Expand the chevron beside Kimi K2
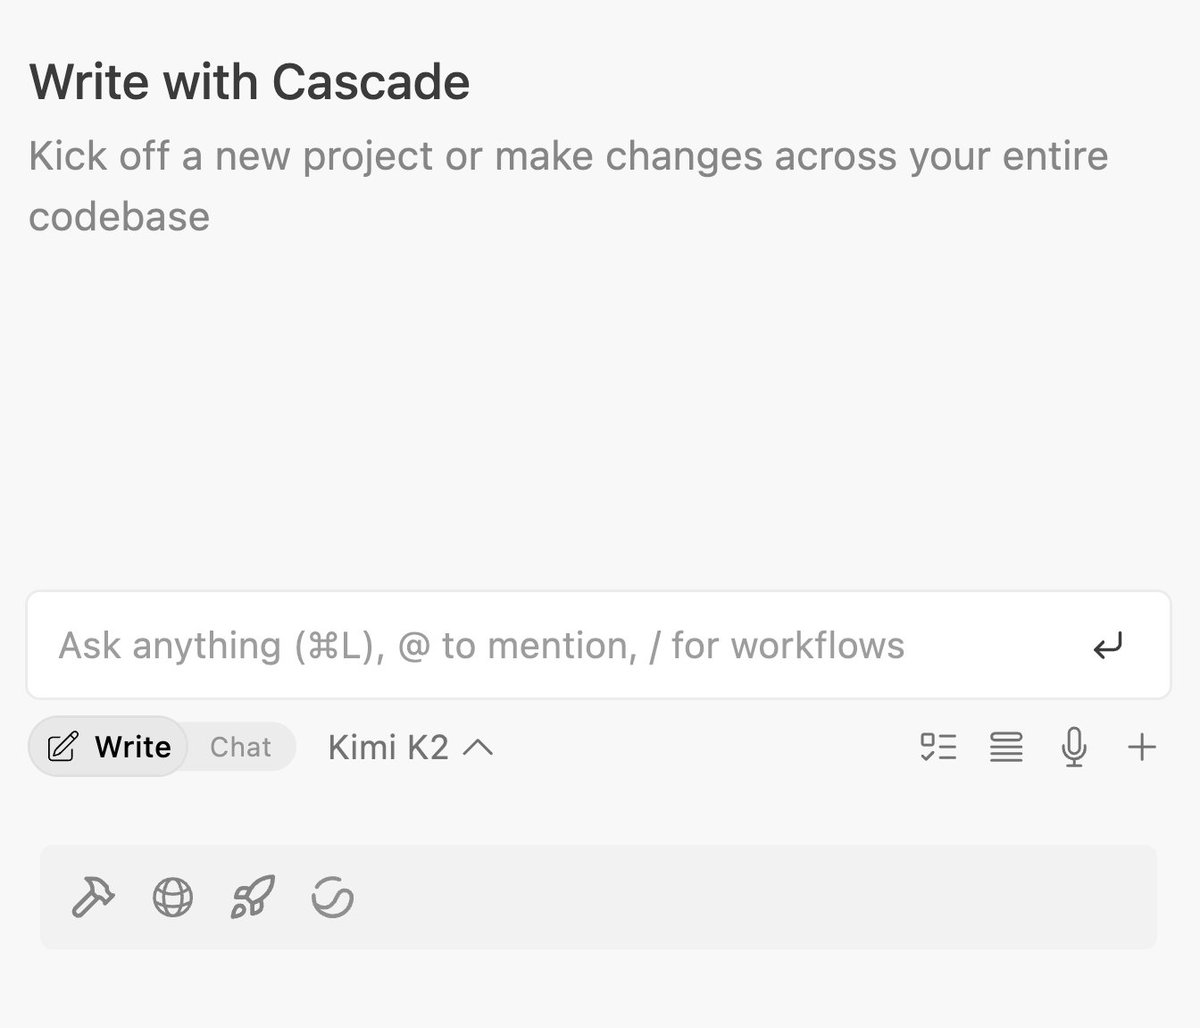 pyautogui.click(x=478, y=747)
